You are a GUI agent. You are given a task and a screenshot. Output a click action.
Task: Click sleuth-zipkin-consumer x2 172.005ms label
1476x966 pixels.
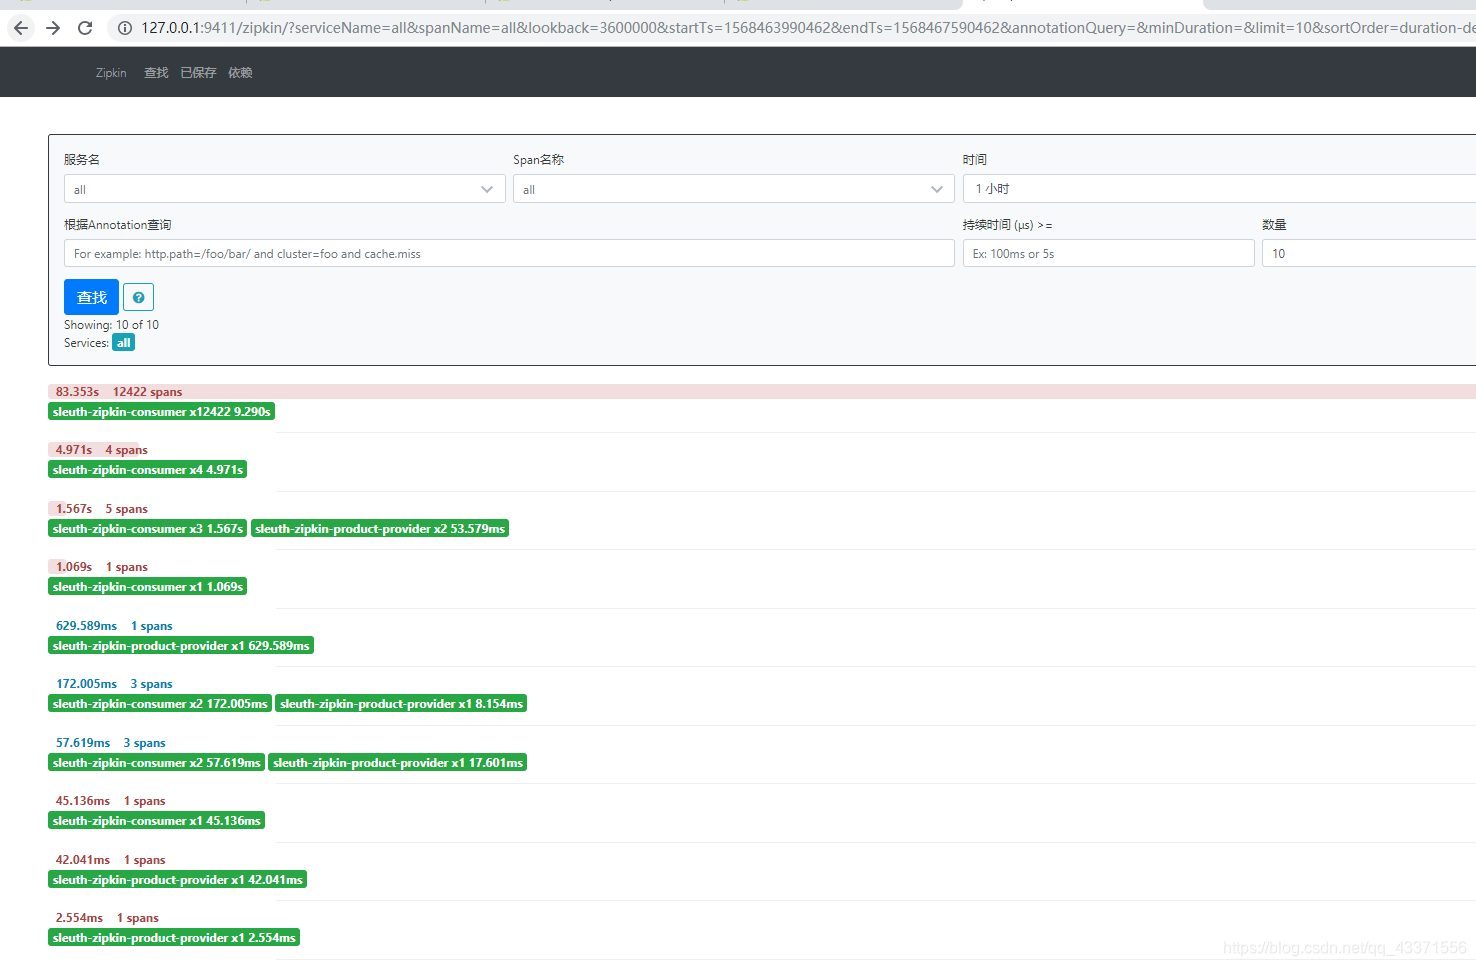[x=160, y=704]
